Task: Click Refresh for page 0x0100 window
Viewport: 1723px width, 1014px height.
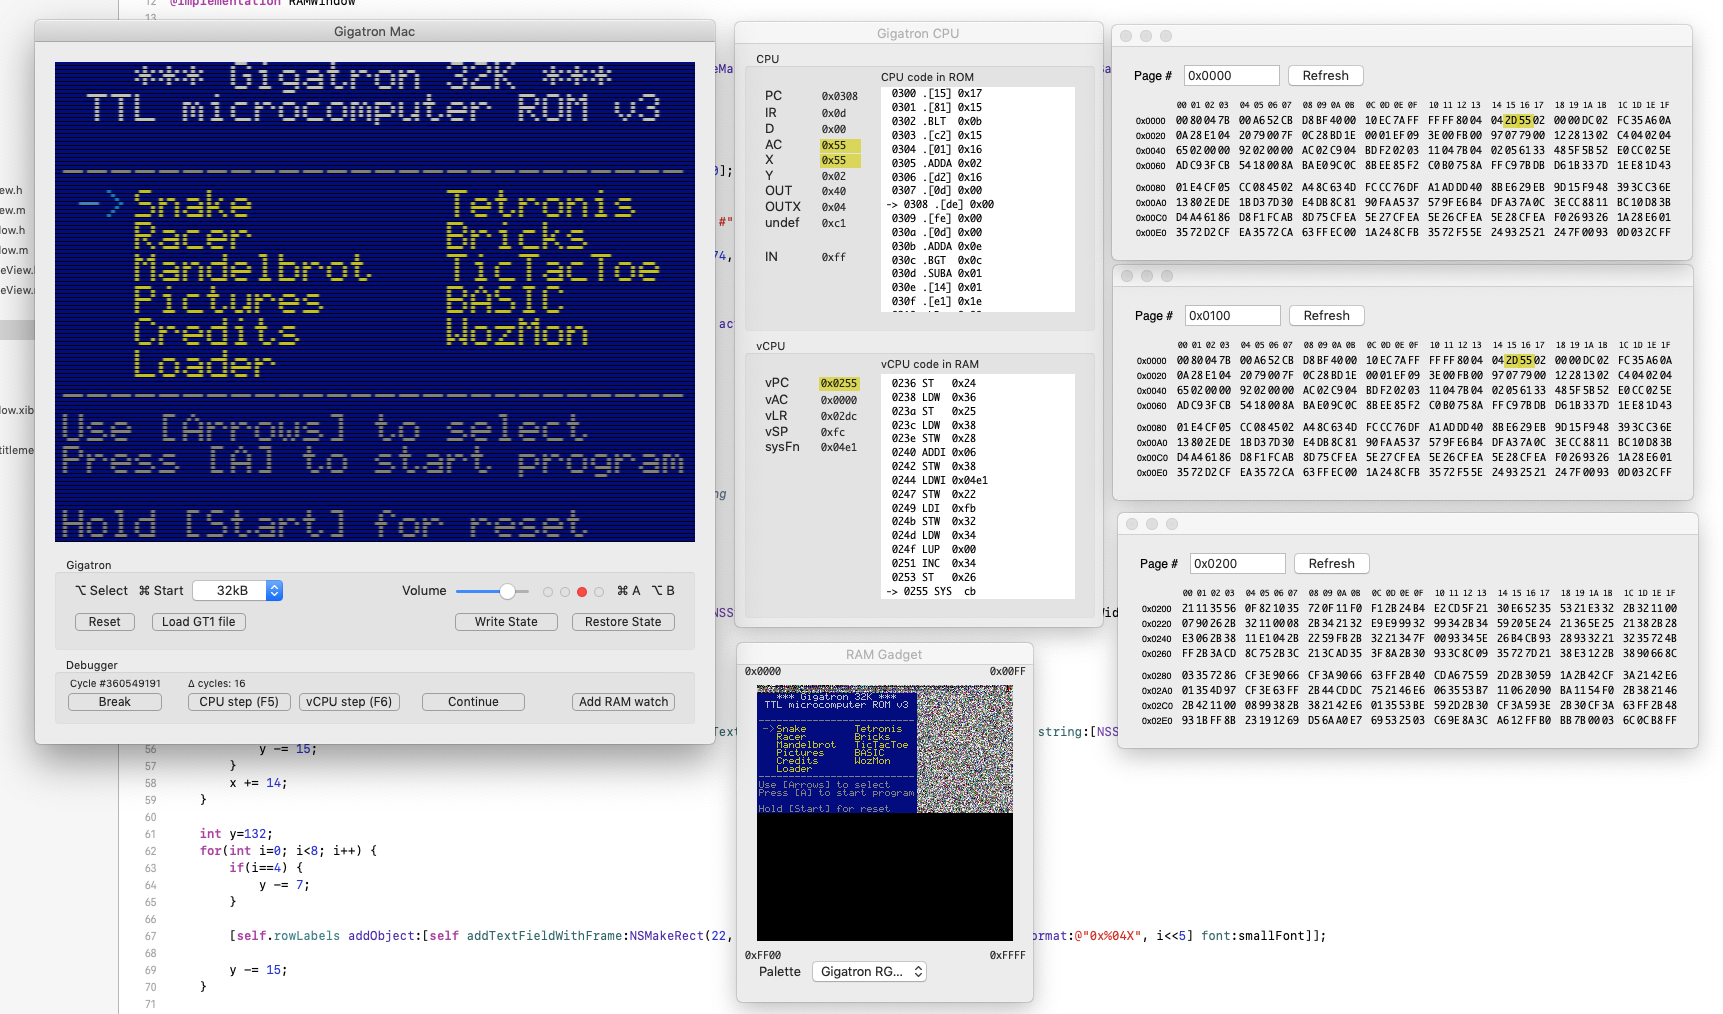Action: coord(1327,316)
